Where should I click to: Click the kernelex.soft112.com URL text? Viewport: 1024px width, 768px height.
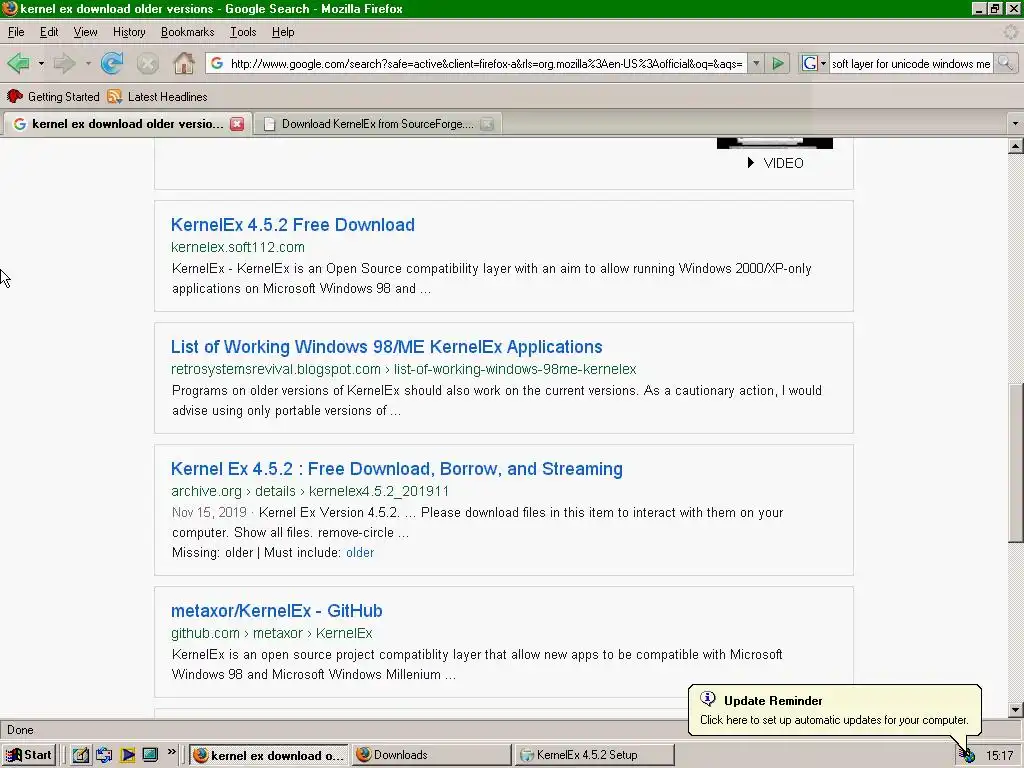tap(238, 247)
